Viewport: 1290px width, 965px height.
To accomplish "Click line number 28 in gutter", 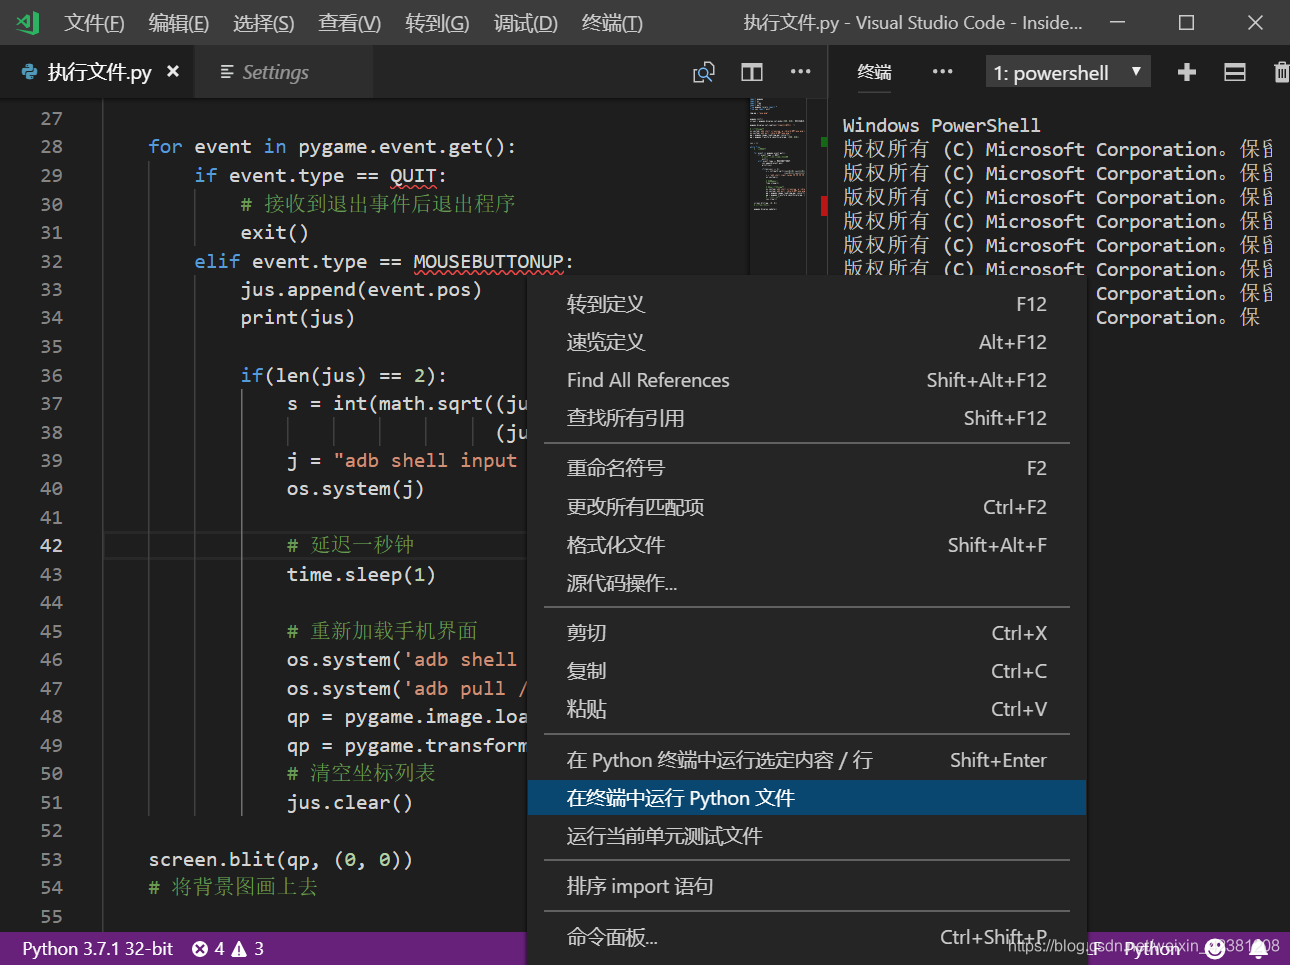I will click(51, 146).
